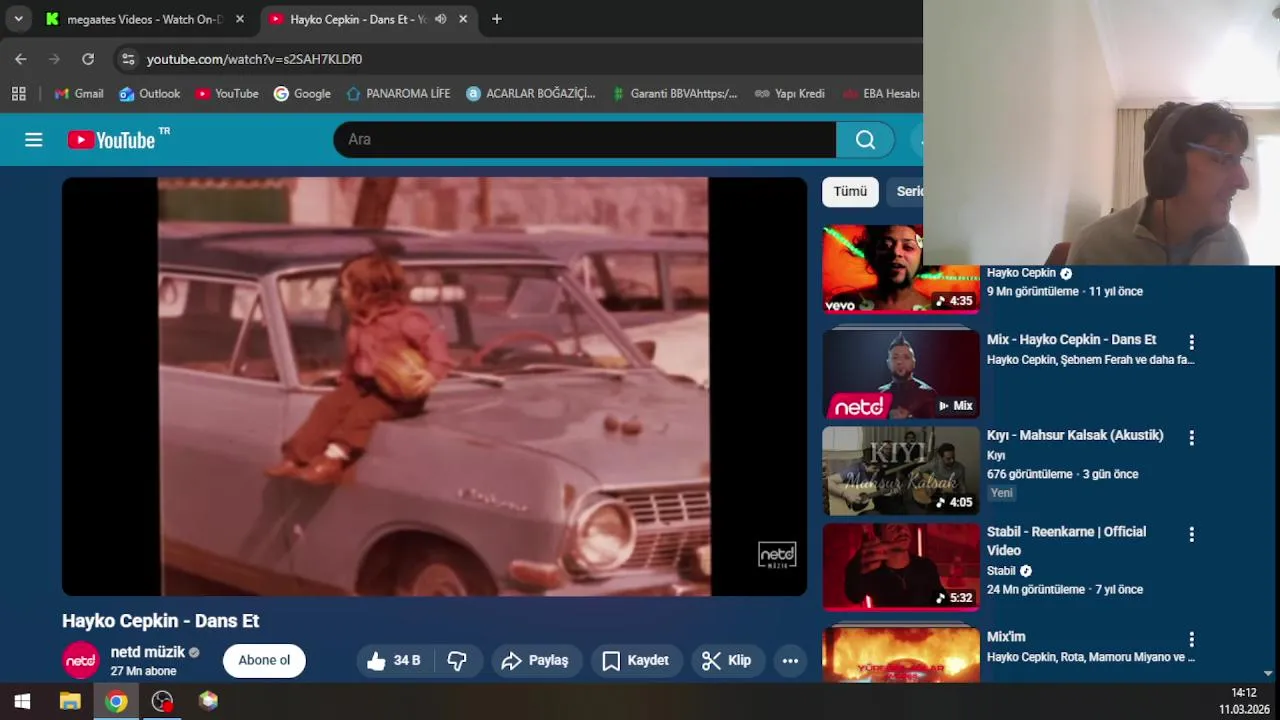Click the video player to pause
This screenshot has width=1280, height=720.
point(434,386)
